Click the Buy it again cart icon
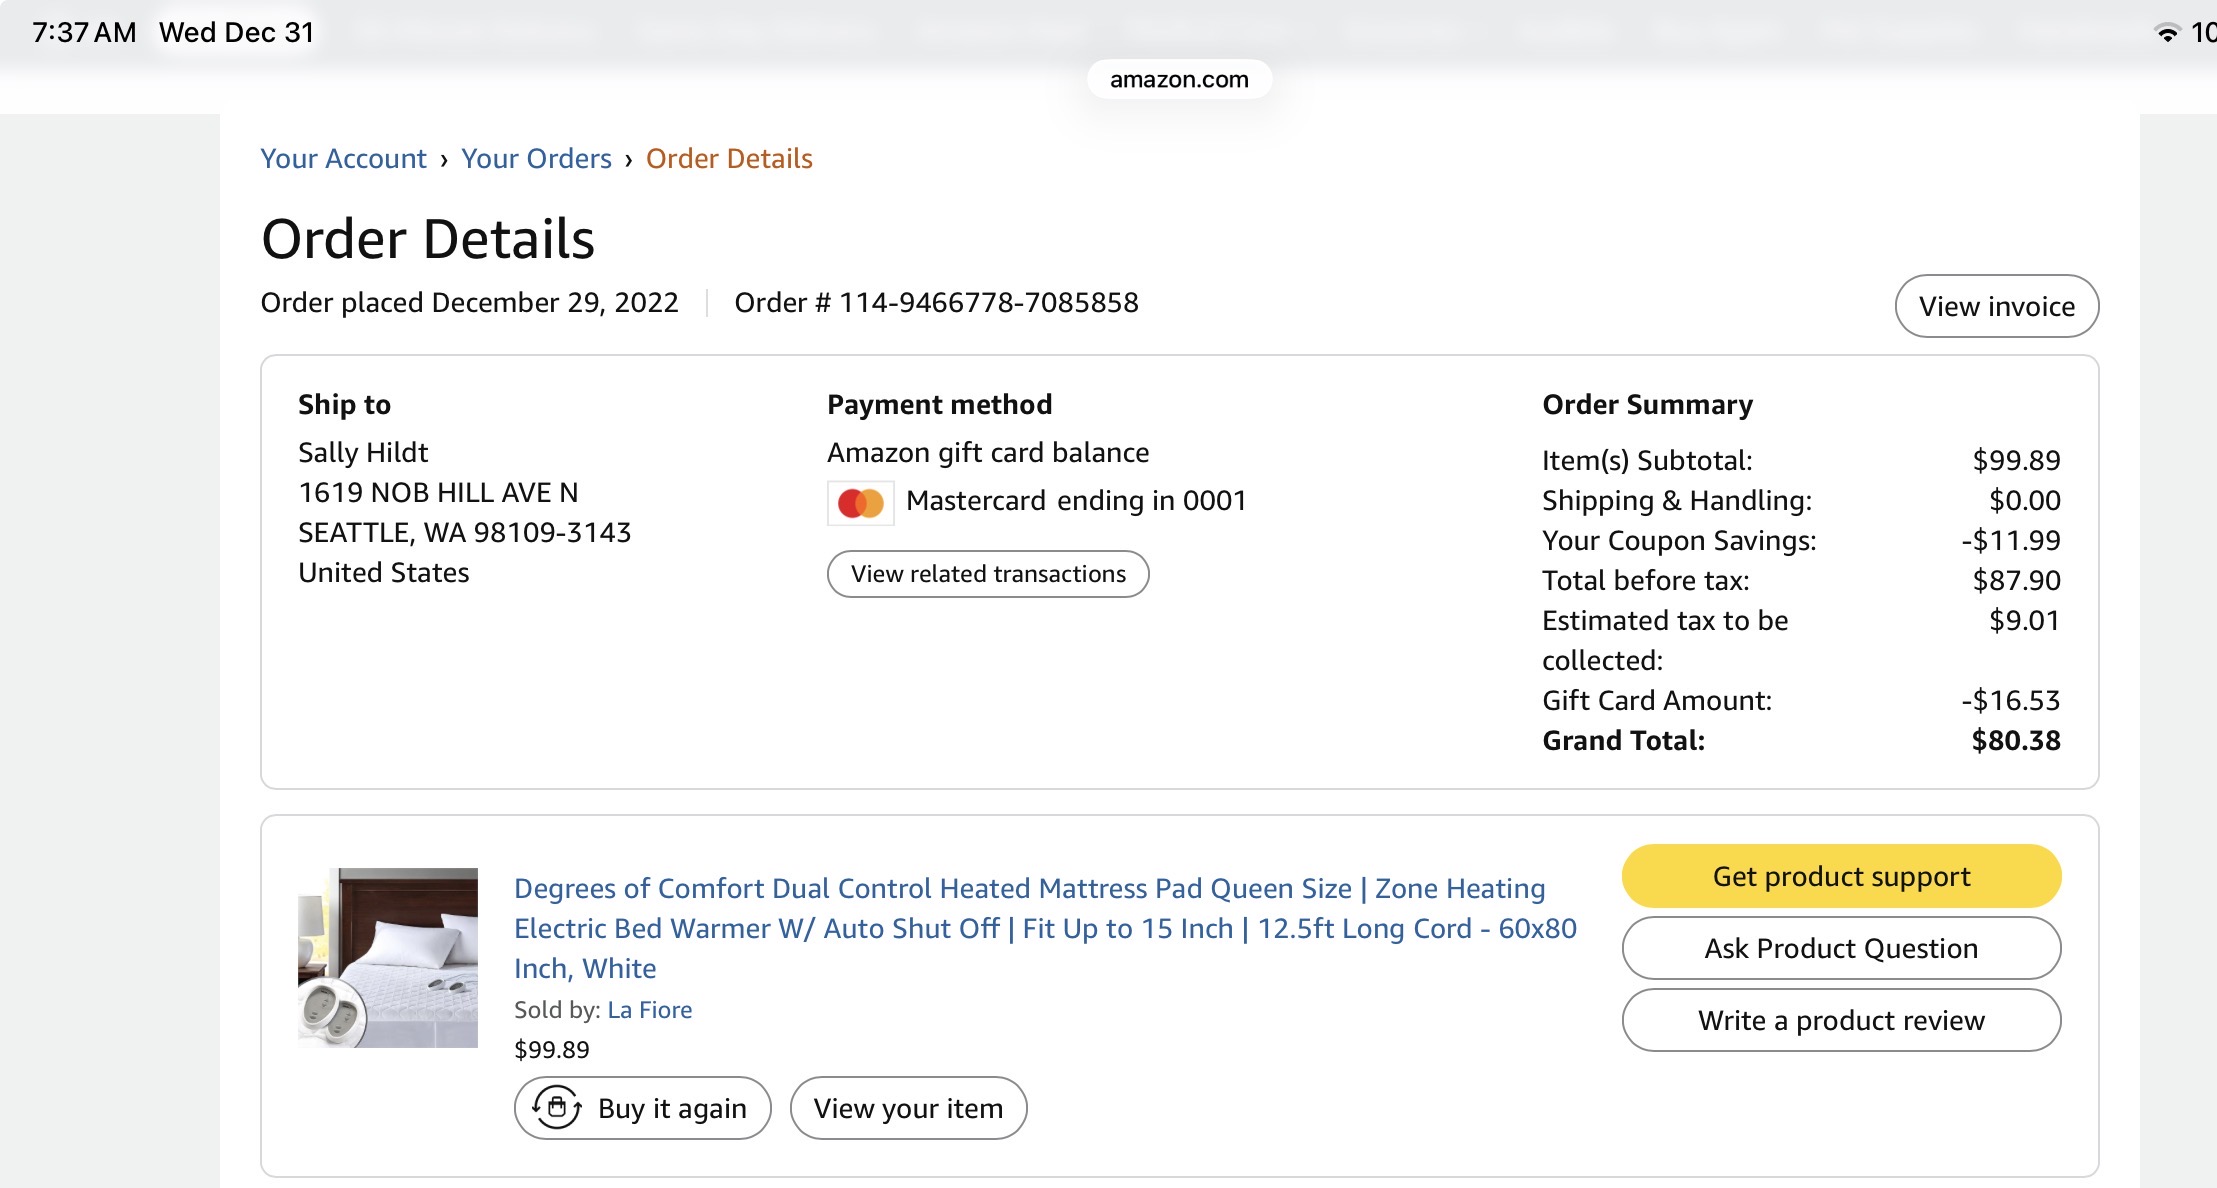 click(x=556, y=1108)
